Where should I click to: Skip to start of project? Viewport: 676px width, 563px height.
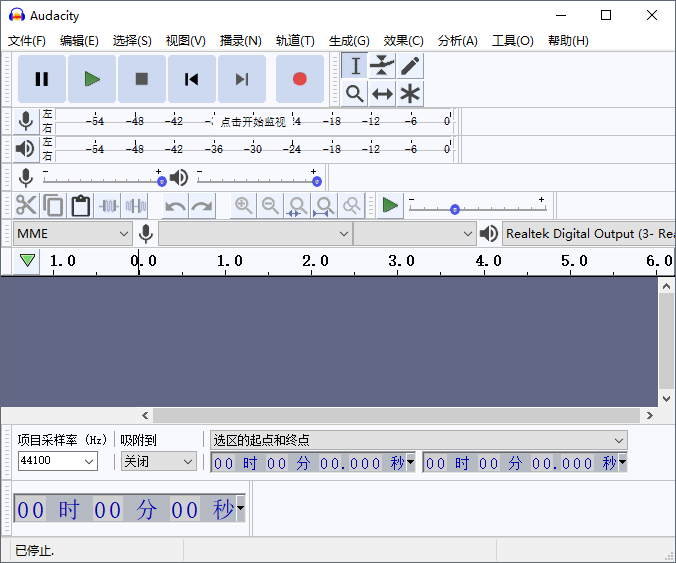click(x=192, y=79)
